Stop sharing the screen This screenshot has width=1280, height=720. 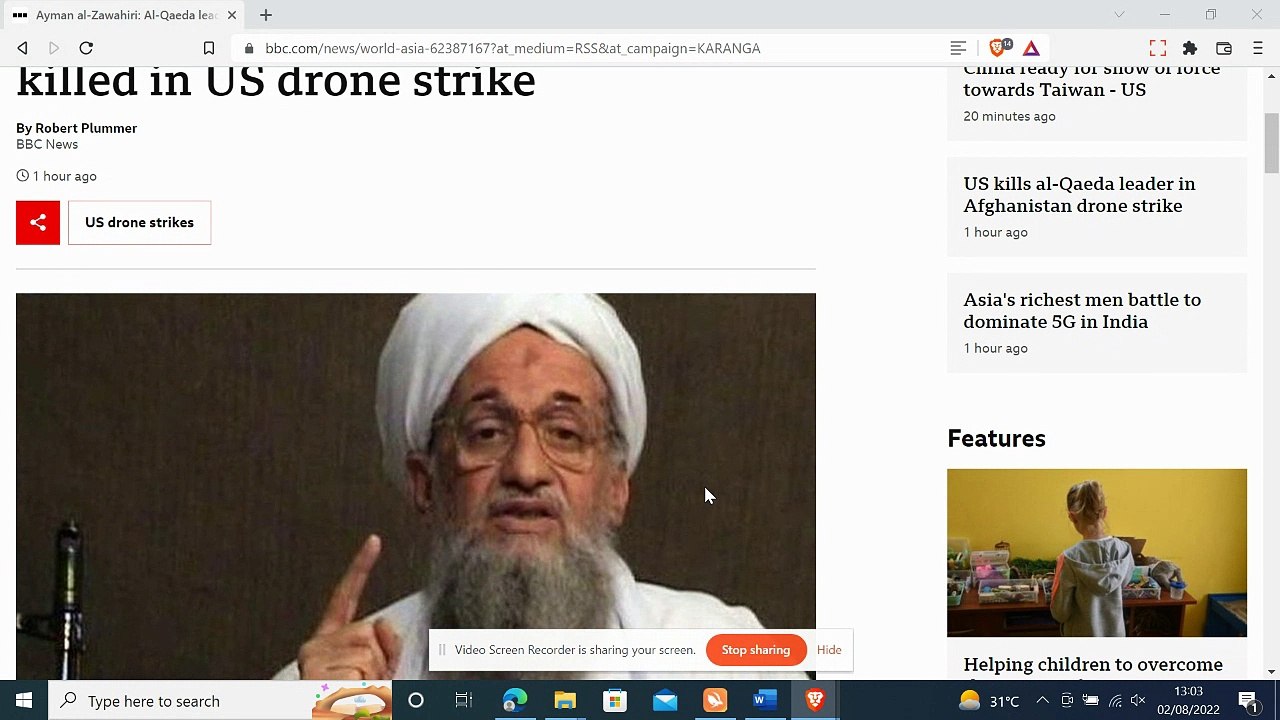pos(756,650)
